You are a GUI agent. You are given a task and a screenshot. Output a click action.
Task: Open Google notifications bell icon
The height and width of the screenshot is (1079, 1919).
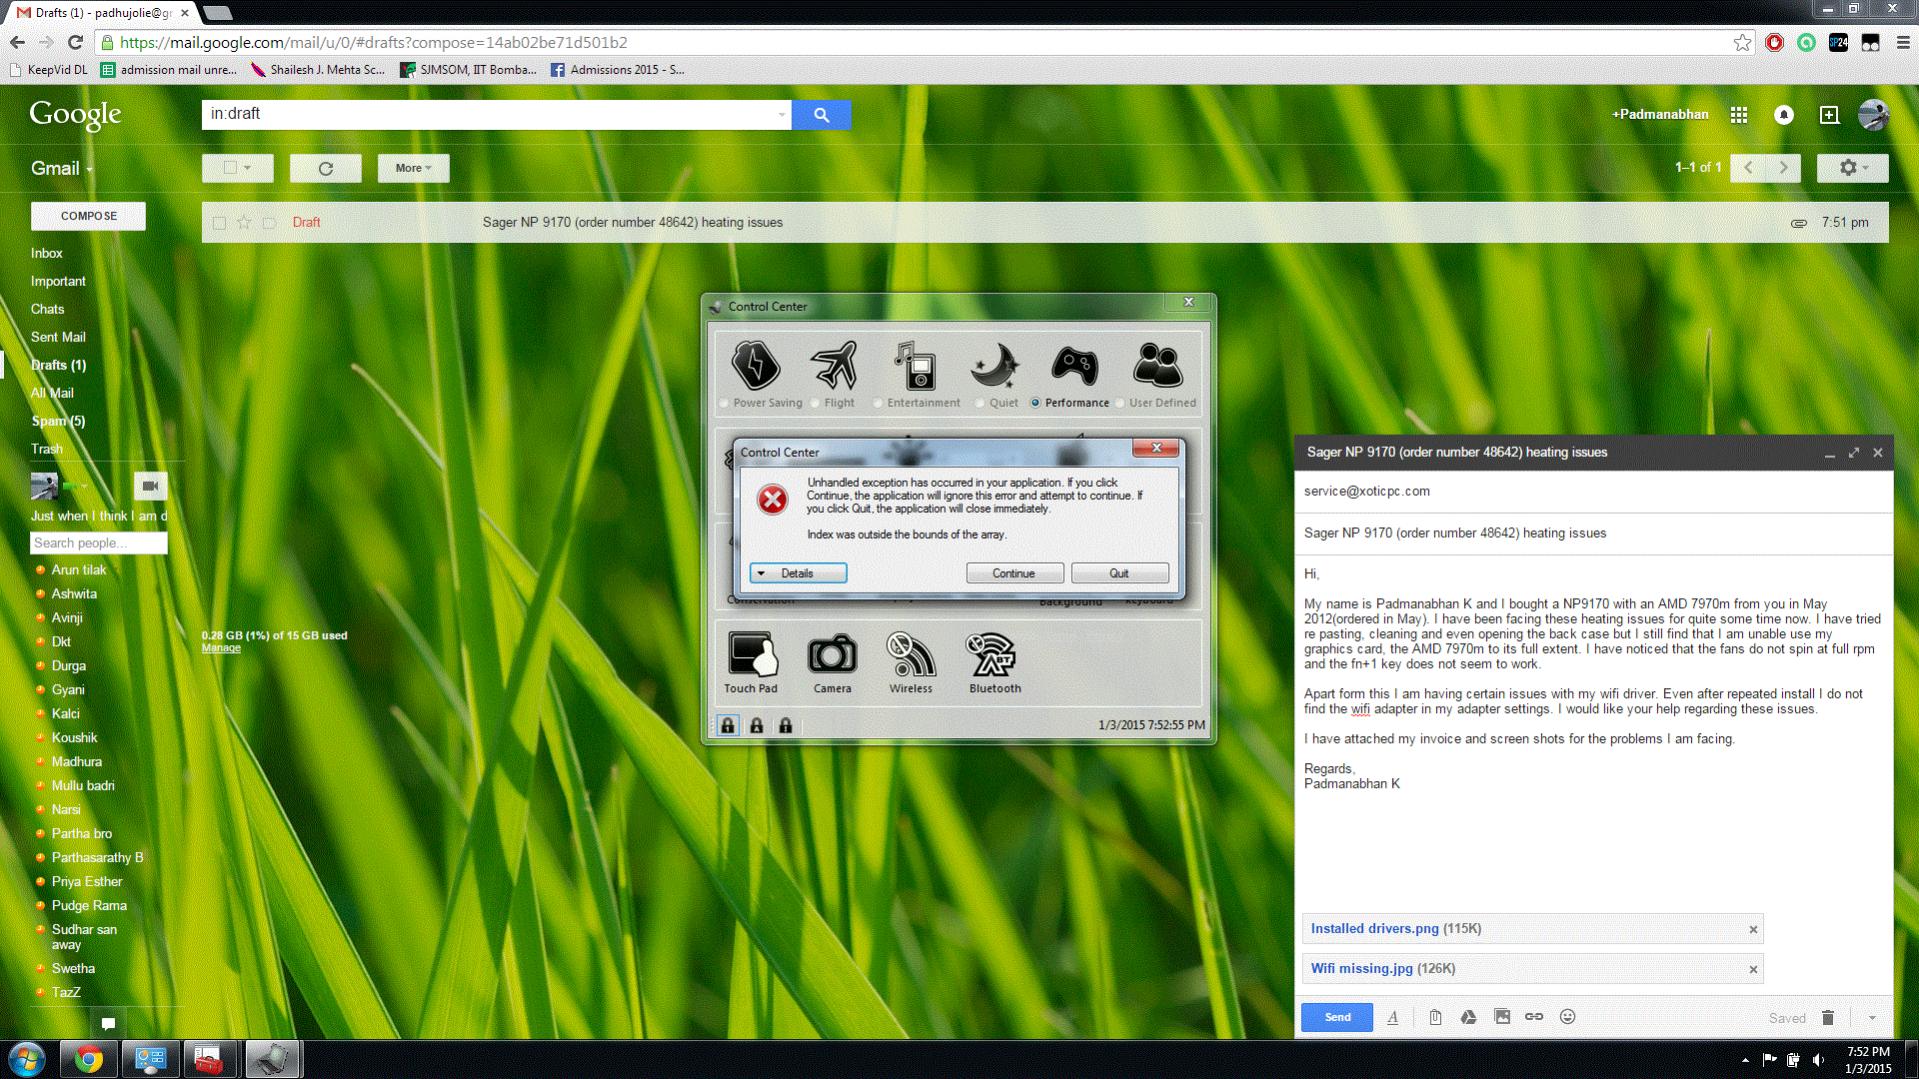coord(1784,115)
